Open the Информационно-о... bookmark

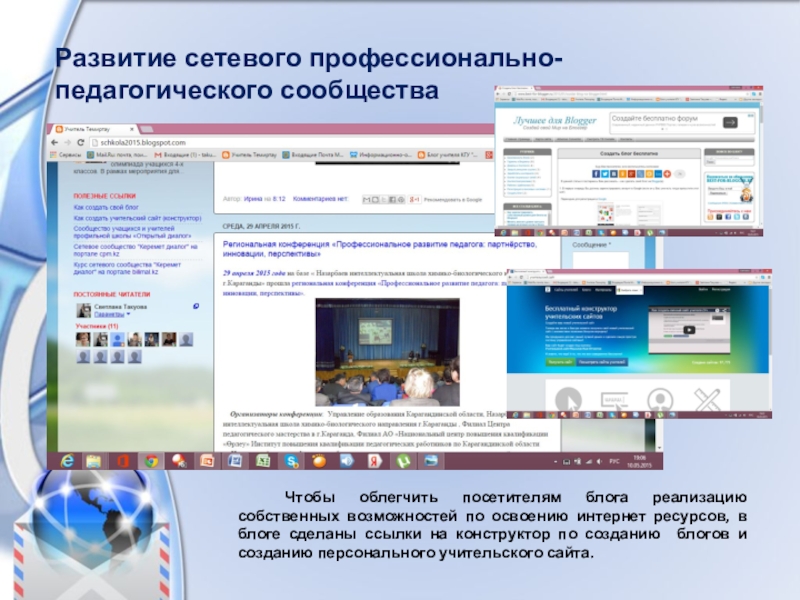point(381,155)
